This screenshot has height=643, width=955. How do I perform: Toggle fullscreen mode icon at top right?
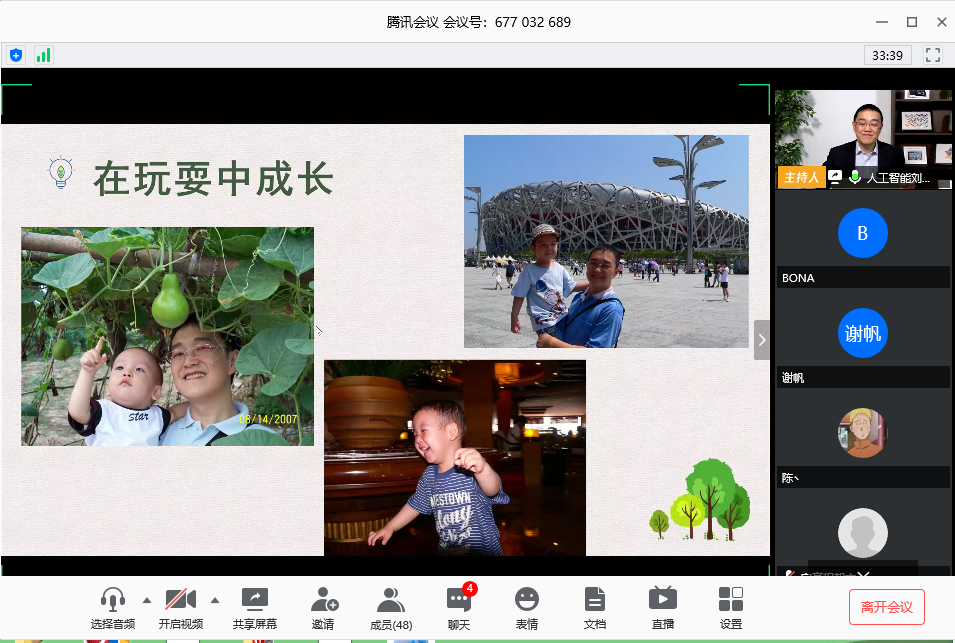933,55
